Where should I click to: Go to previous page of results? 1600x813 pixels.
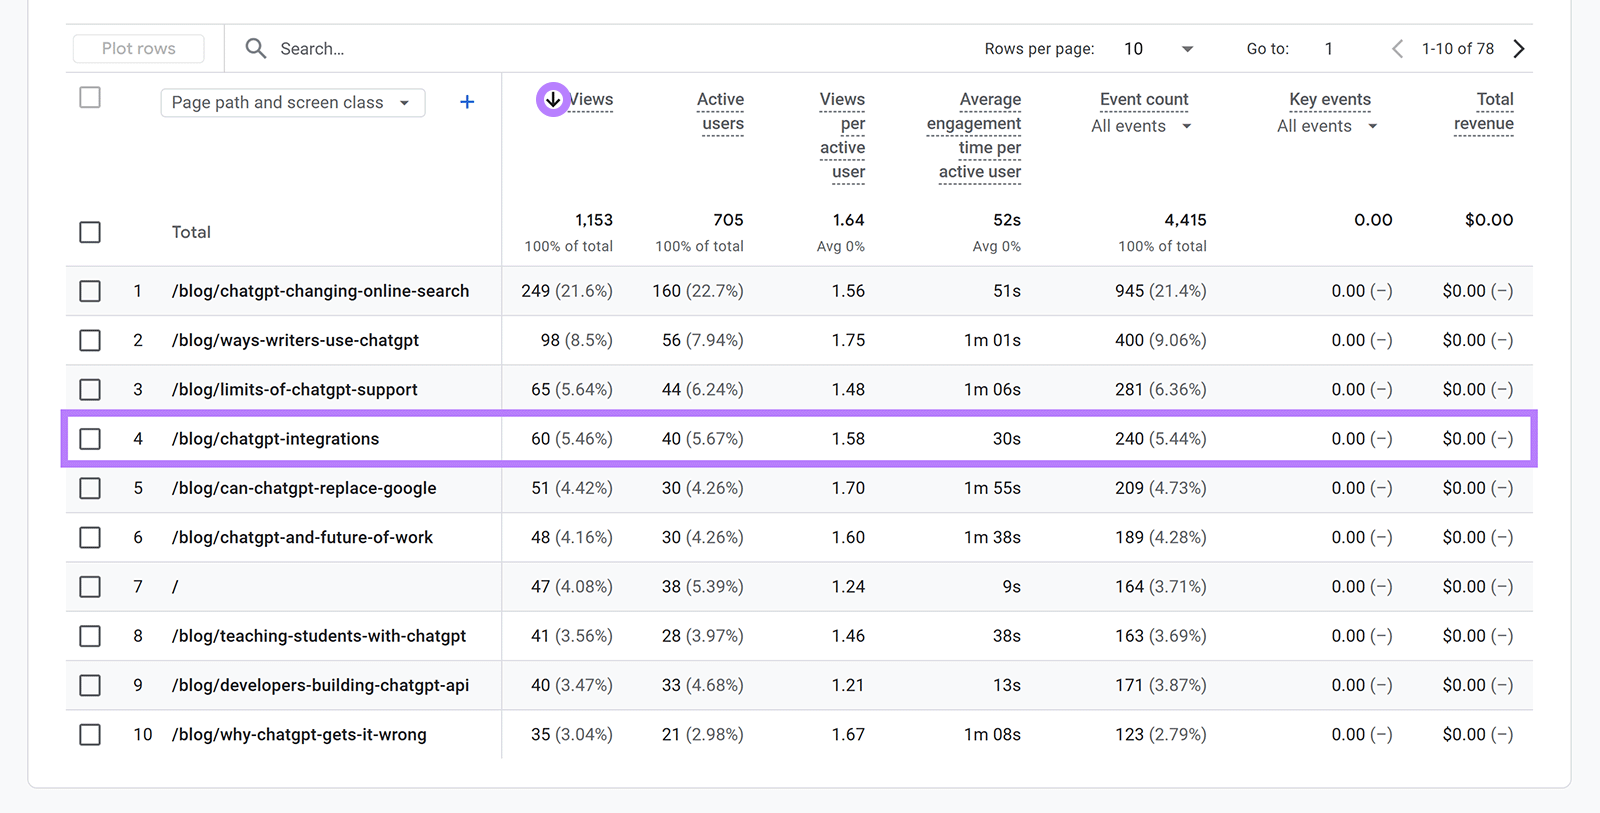pyautogui.click(x=1397, y=49)
